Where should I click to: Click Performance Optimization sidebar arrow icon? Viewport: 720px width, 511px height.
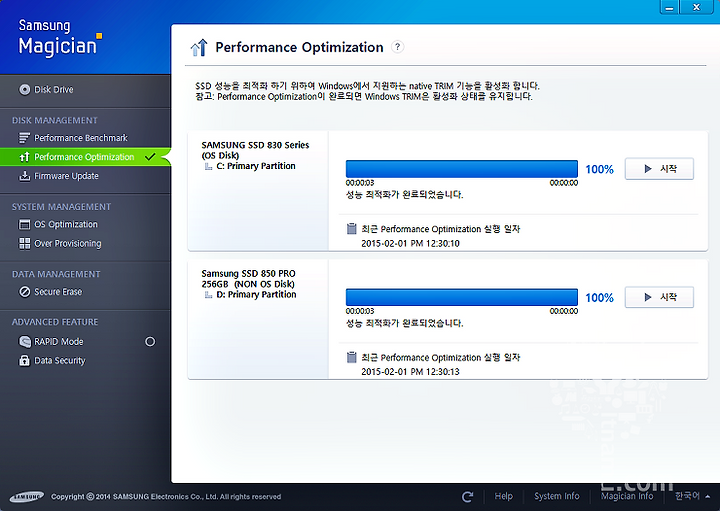point(24,157)
